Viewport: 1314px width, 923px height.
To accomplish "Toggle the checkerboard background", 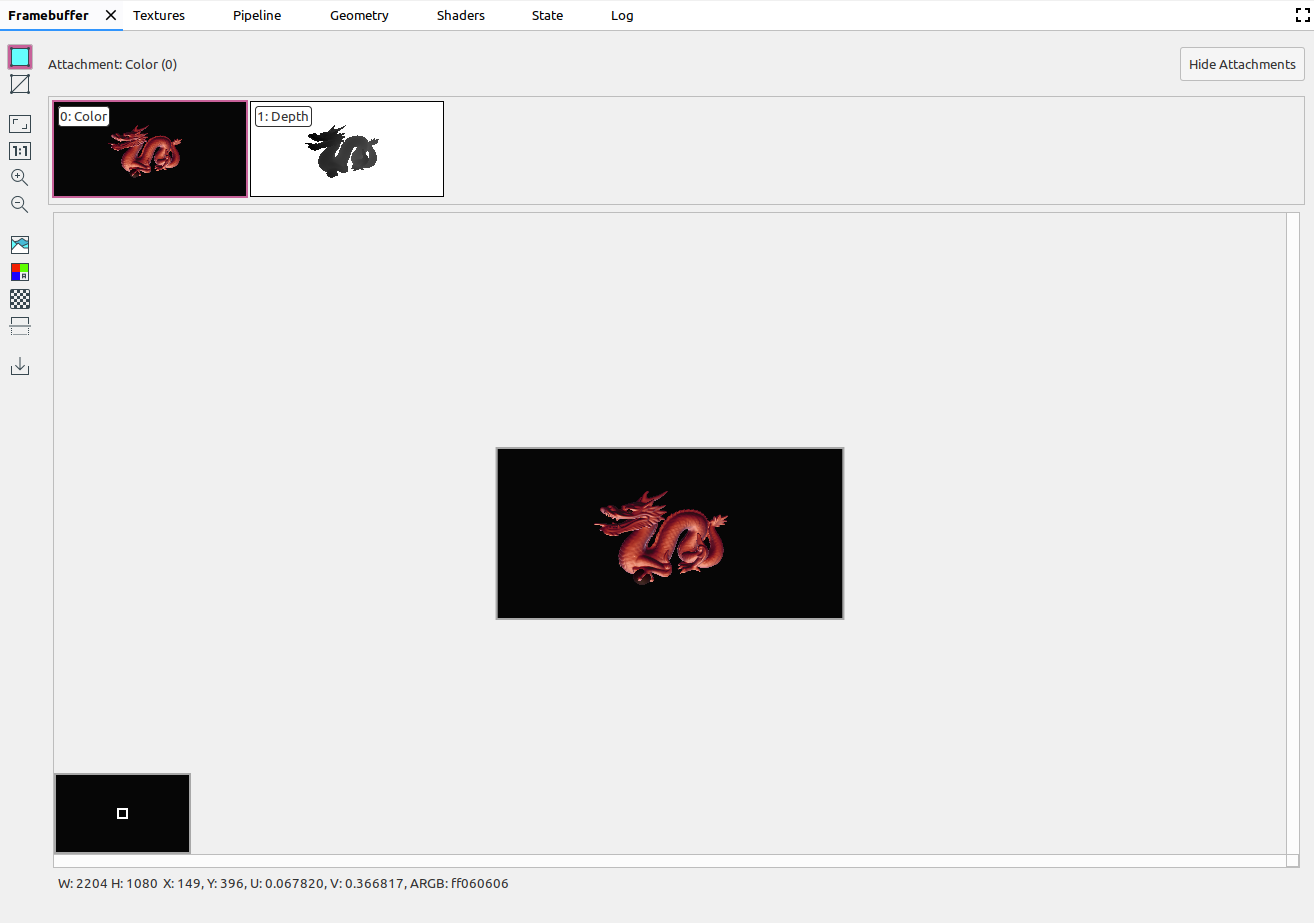I will (x=20, y=299).
